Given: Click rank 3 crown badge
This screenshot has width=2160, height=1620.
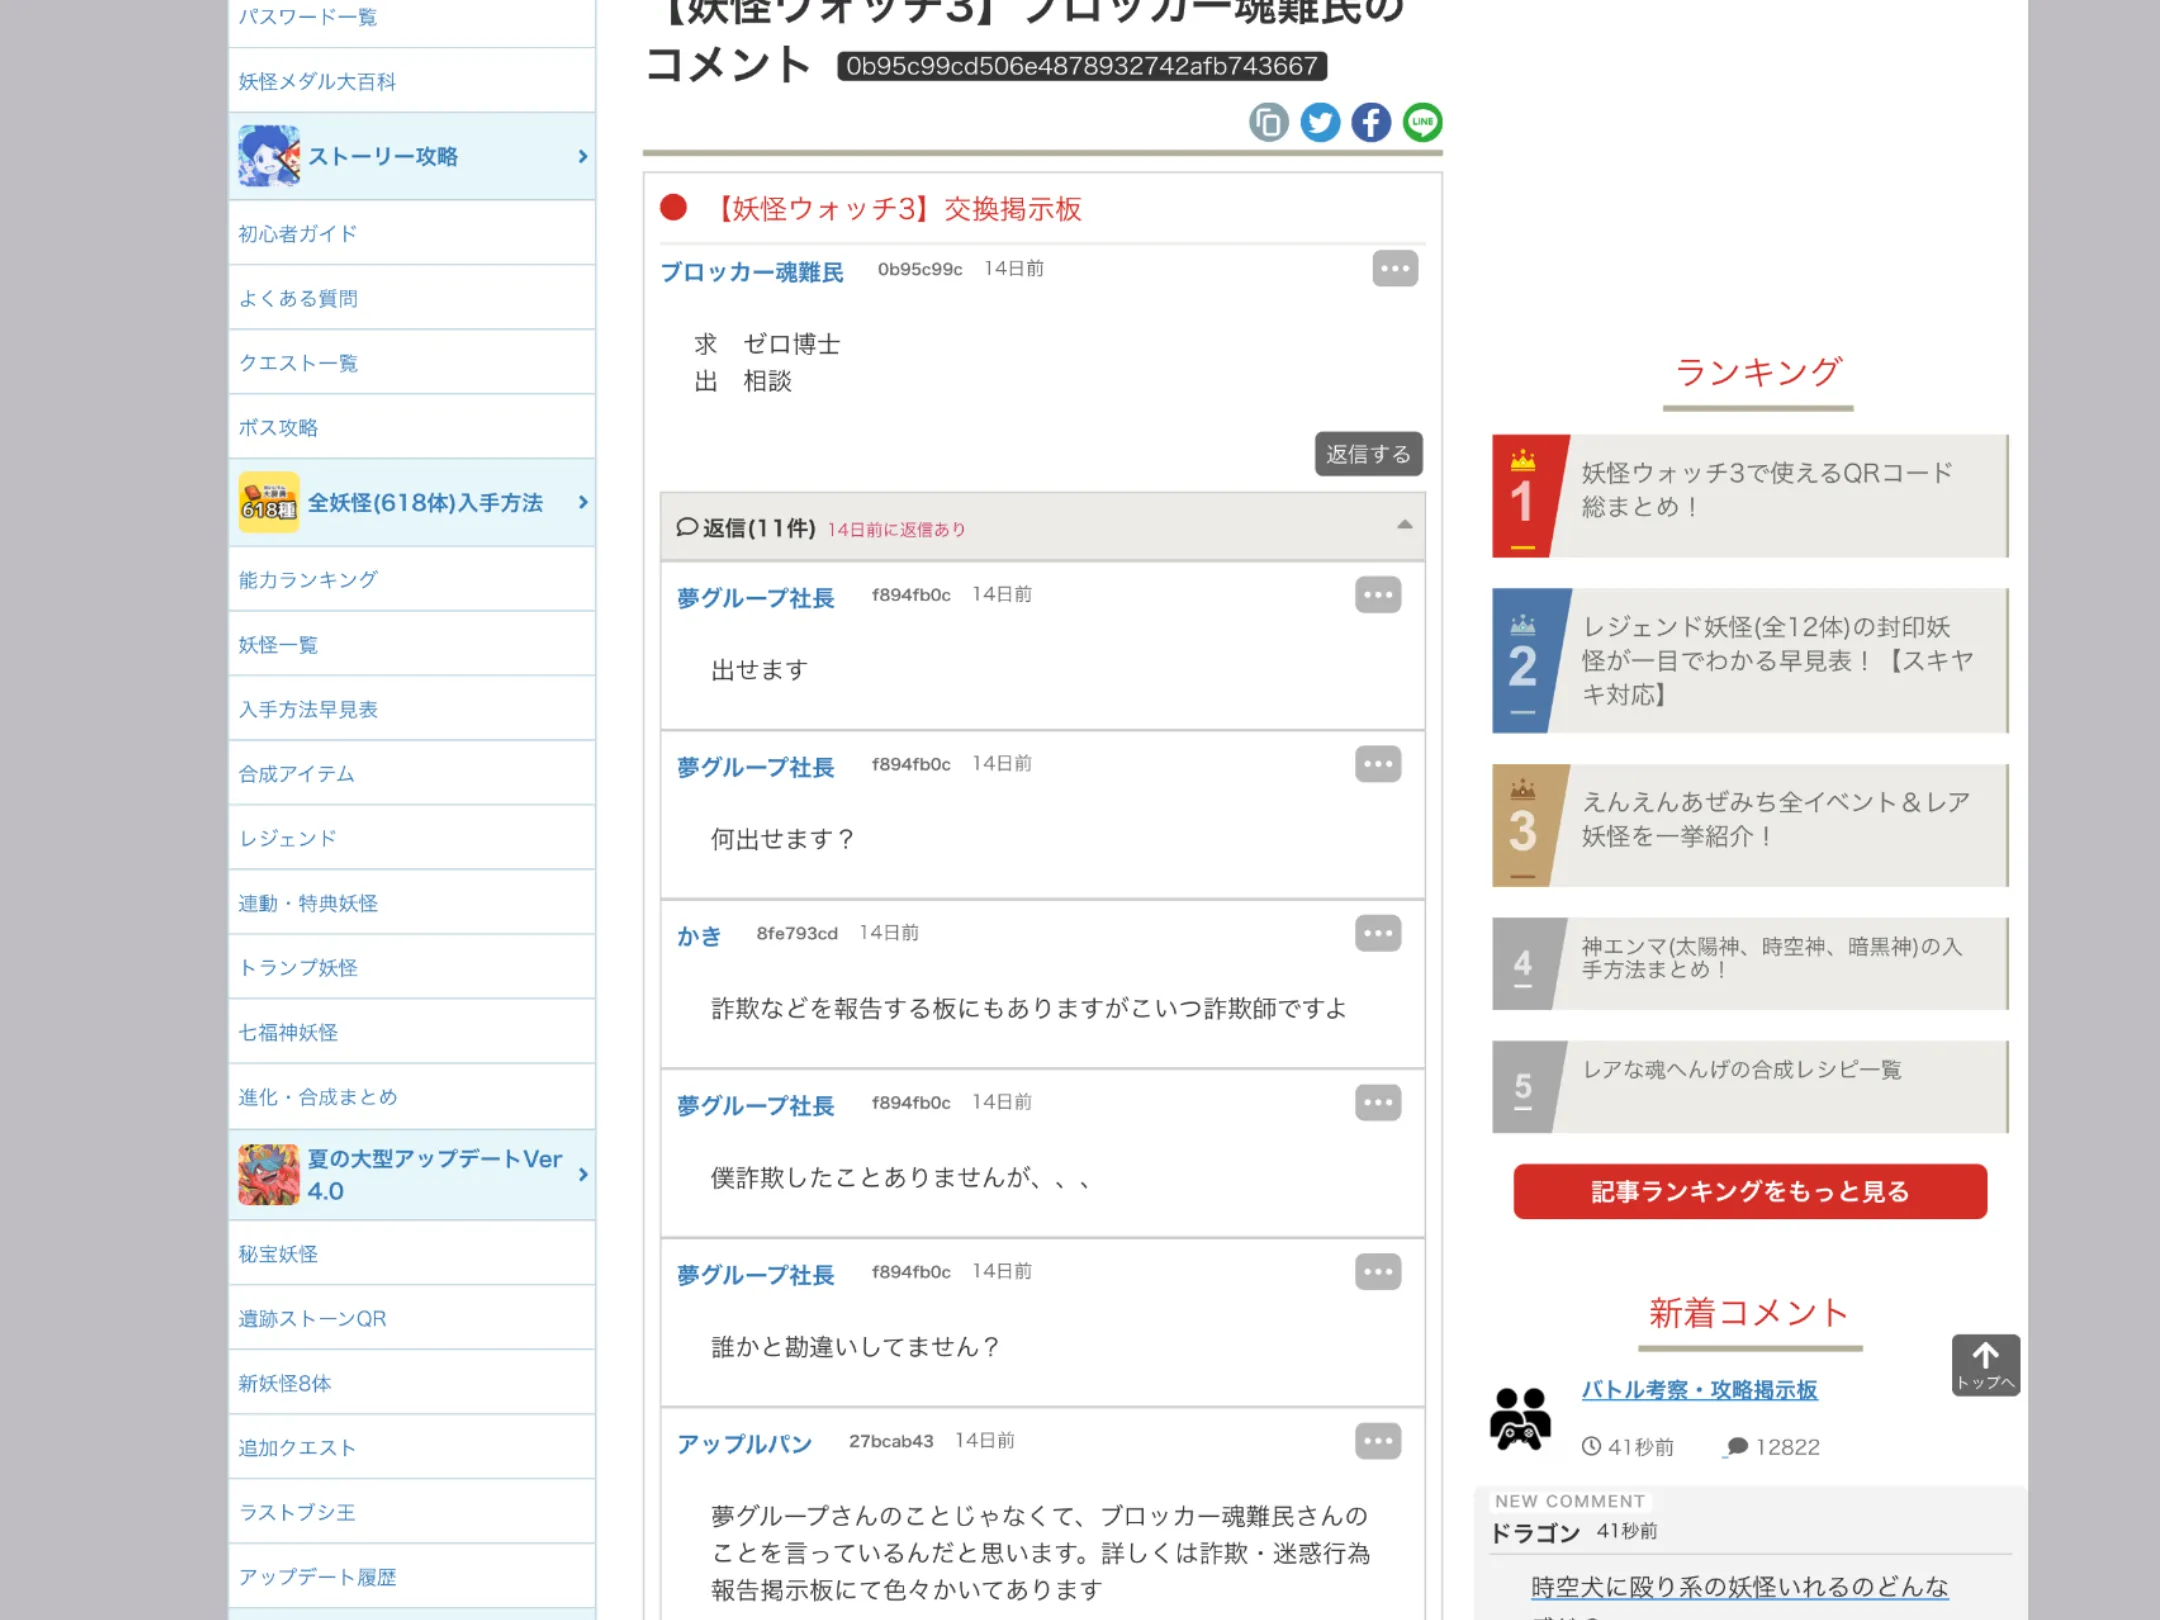Looking at the screenshot, I should point(1523,825).
